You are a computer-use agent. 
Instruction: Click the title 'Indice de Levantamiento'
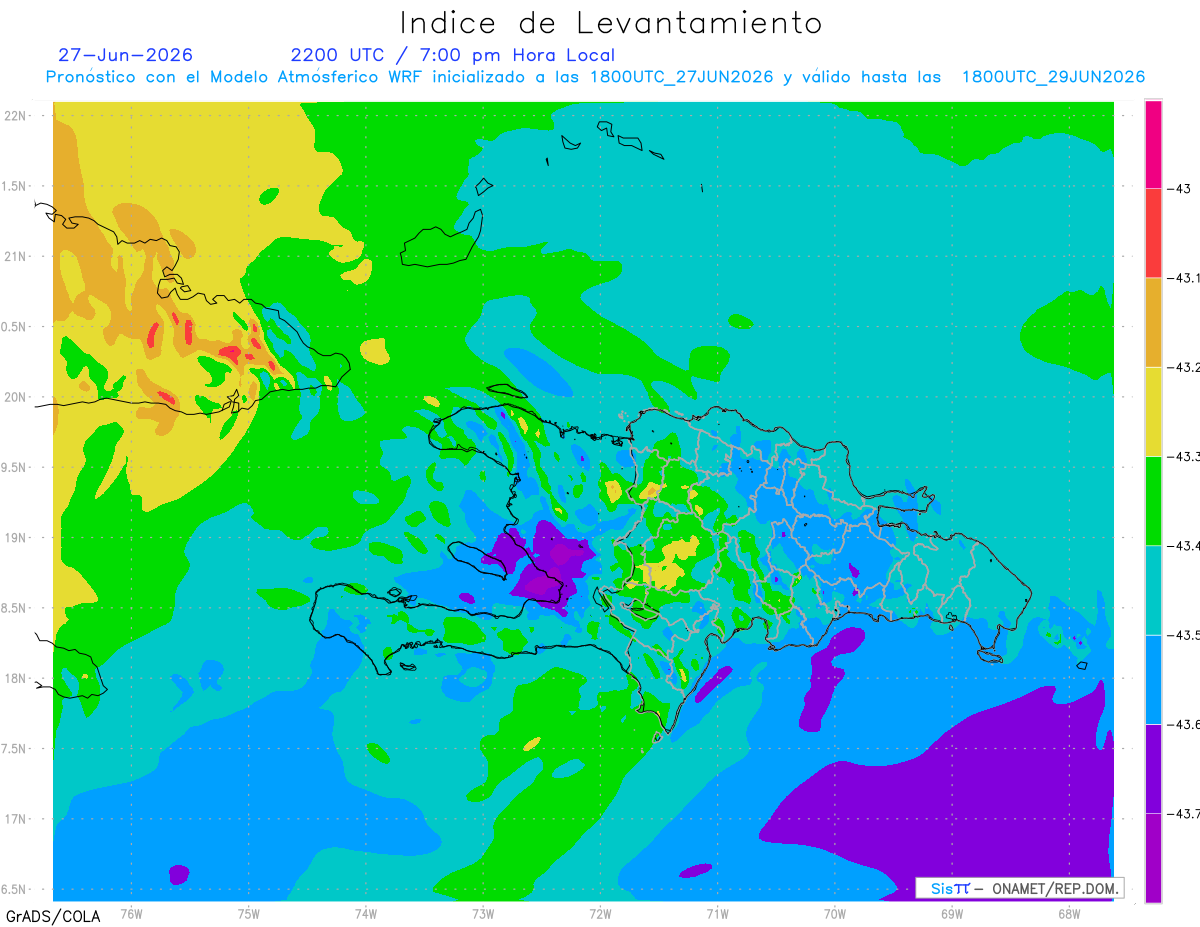pos(611,23)
